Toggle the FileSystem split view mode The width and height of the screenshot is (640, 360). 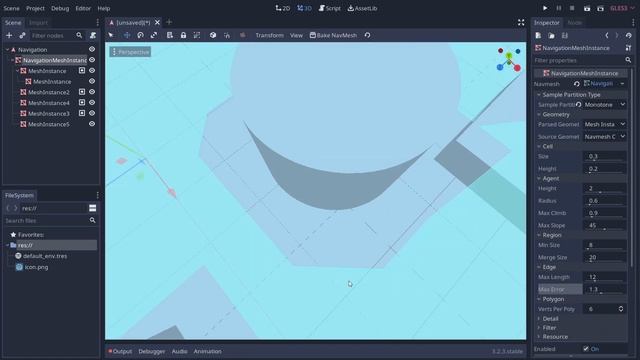click(93, 208)
